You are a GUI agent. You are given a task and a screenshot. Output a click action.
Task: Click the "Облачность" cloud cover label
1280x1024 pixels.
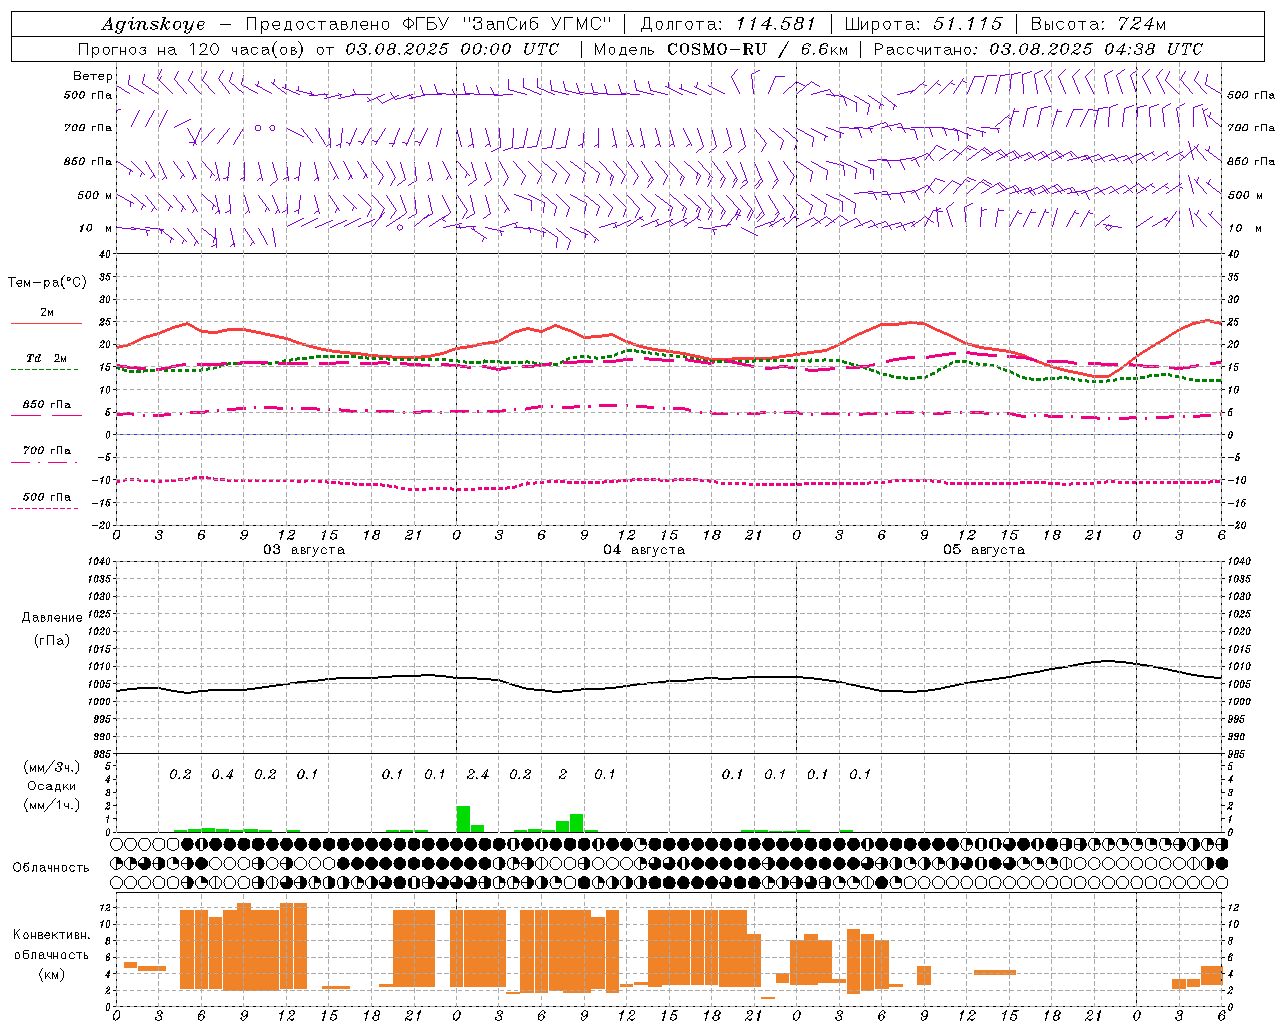point(51,868)
